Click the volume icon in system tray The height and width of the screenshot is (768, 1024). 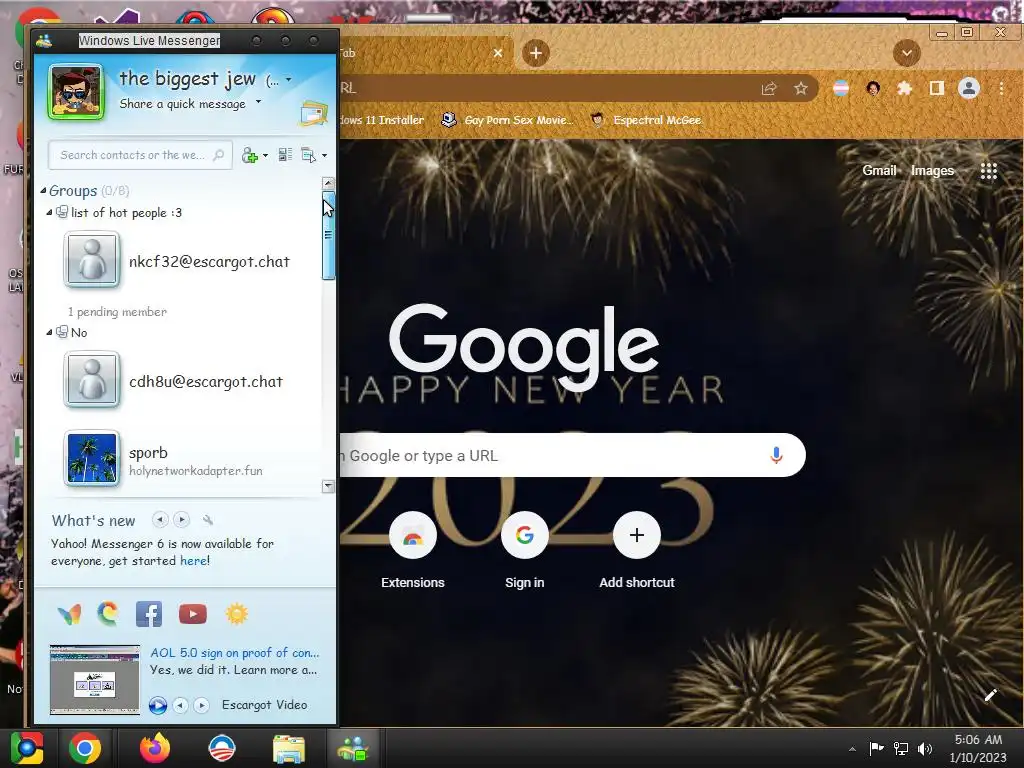point(925,748)
